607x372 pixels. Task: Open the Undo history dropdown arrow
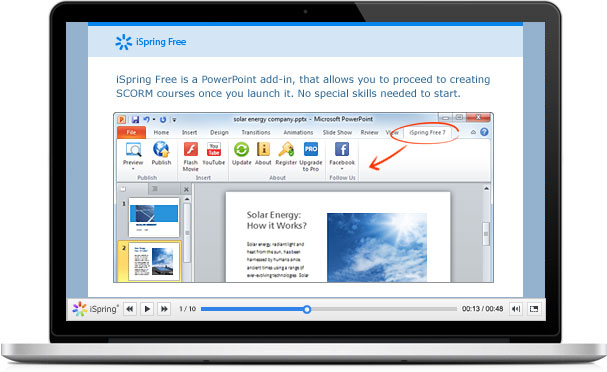coord(154,120)
